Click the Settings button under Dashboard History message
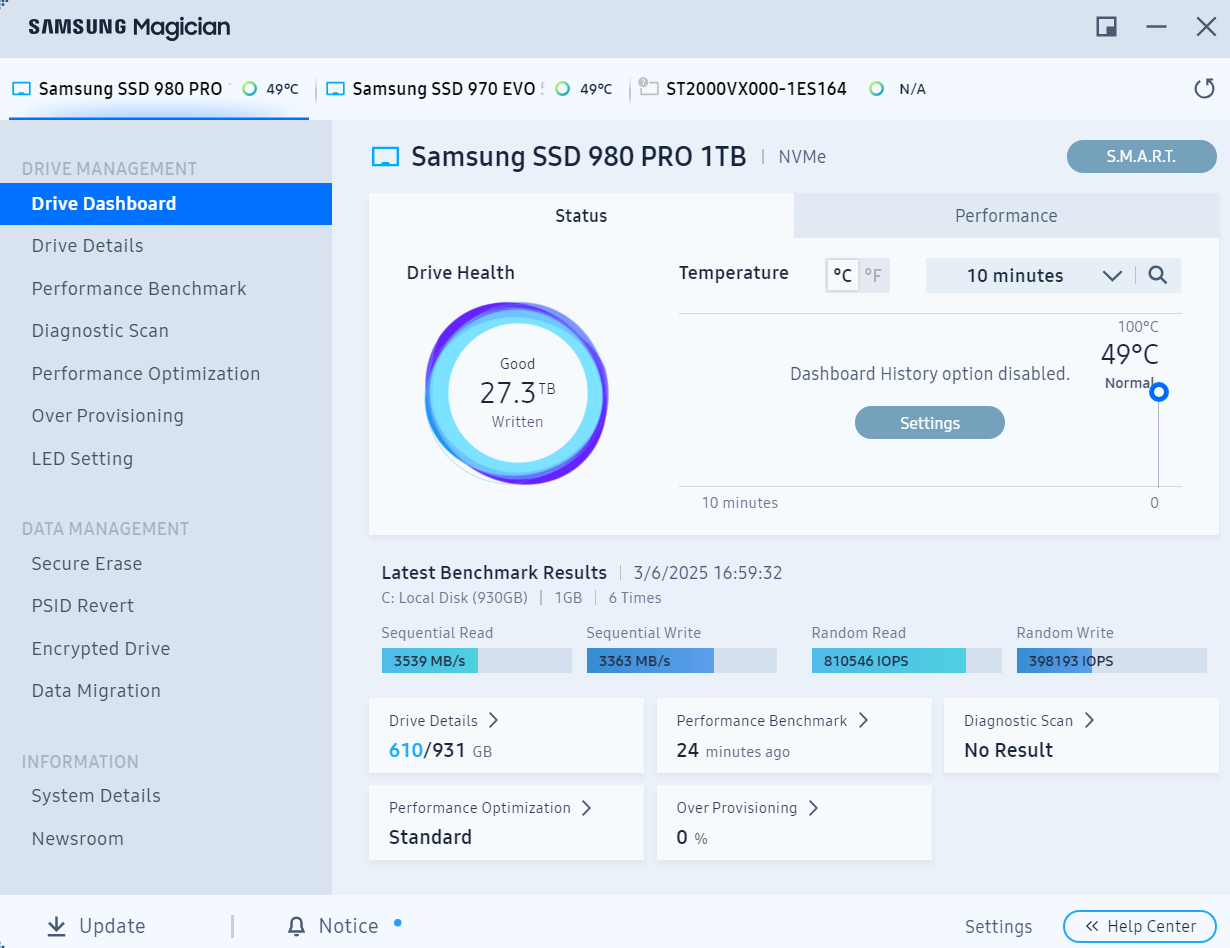 (x=930, y=423)
